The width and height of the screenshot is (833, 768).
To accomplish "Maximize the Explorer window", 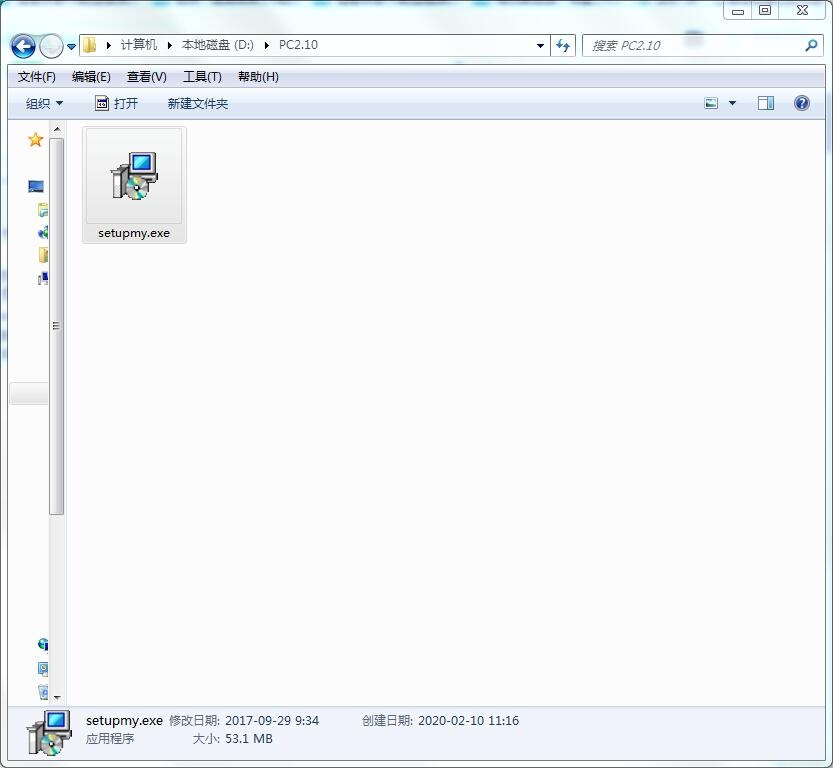I will 765,11.
